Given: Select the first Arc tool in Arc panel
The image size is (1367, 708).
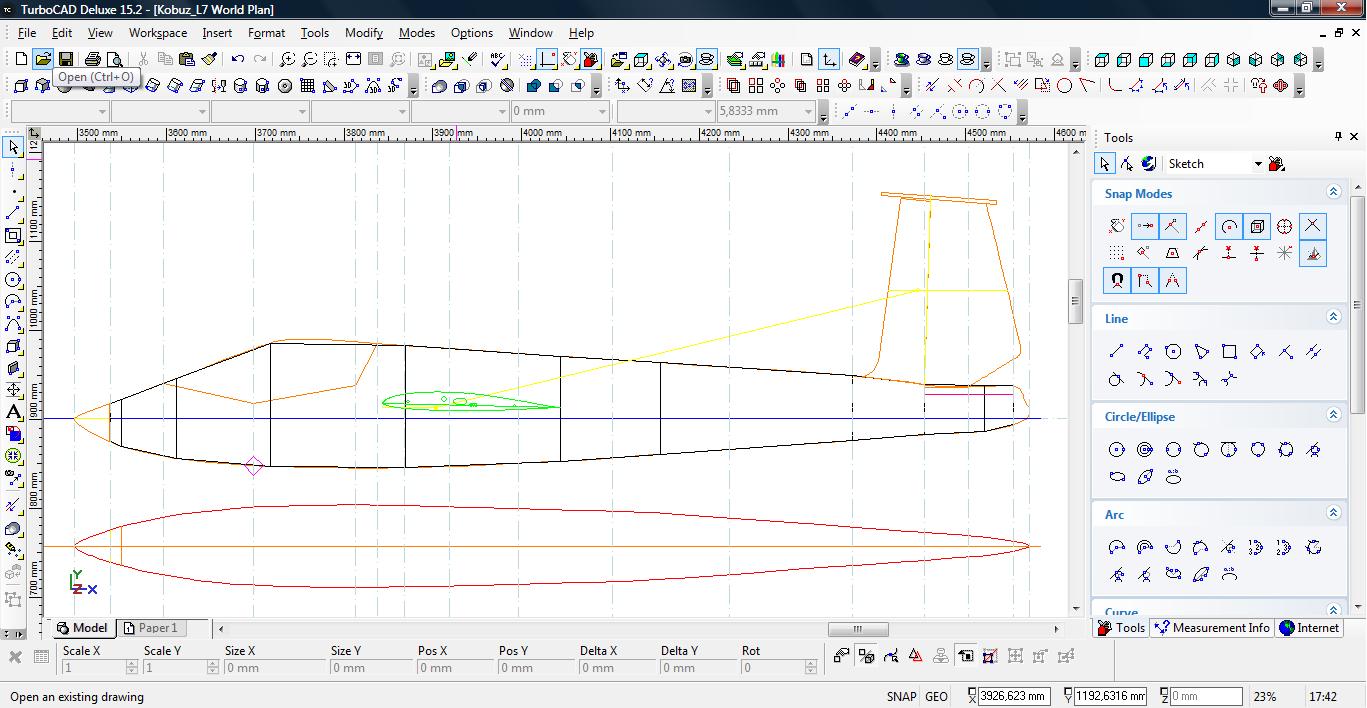Looking at the screenshot, I should pyautogui.click(x=1117, y=547).
